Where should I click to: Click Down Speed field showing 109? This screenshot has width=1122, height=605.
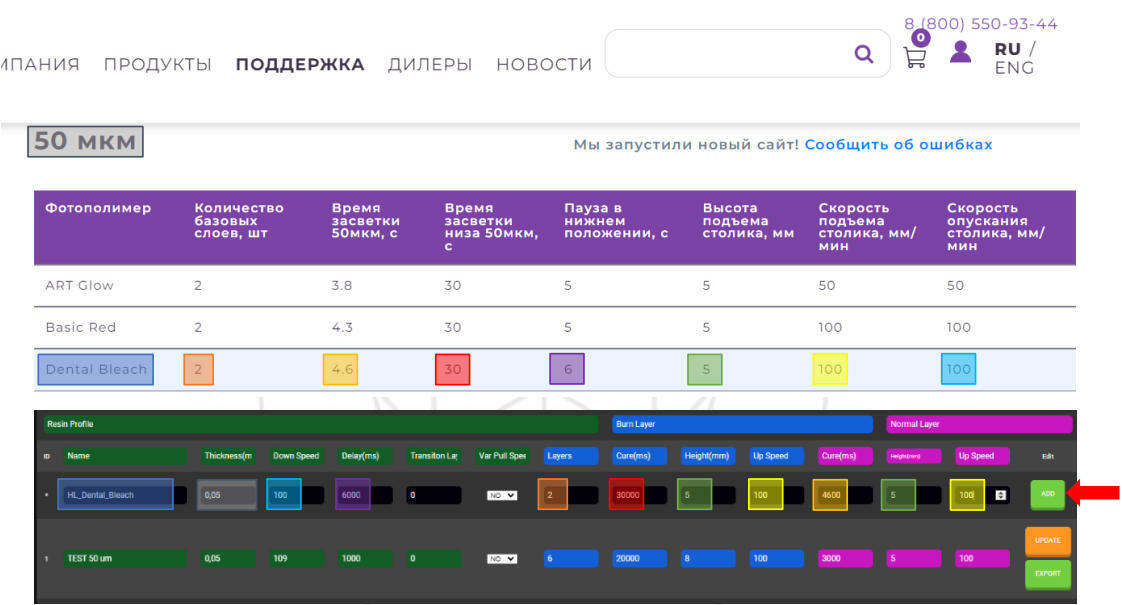(x=296, y=558)
